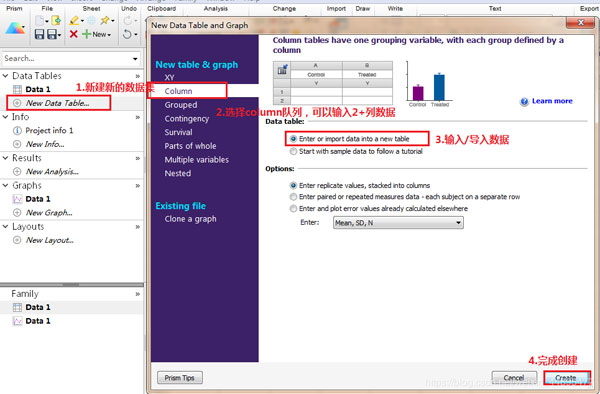Screen dimensions: 600x394
Task: Choose Nested table type
Action: pyautogui.click(x=178, y=173)
